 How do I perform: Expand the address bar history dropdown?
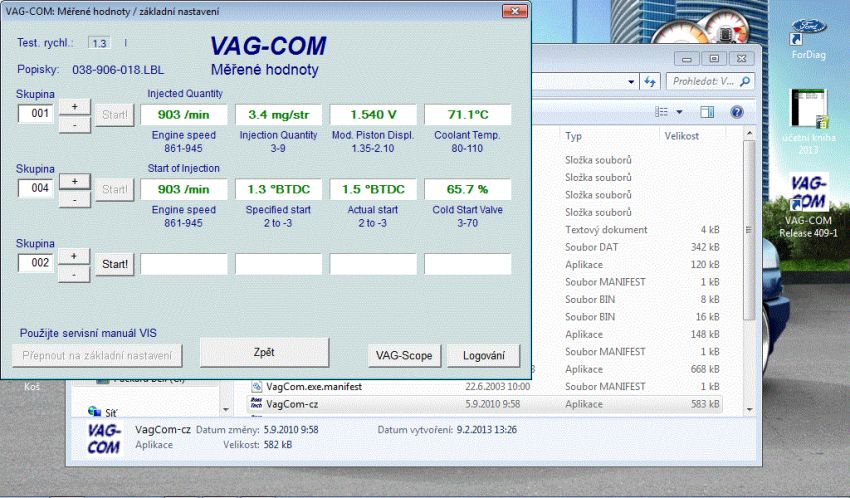[630, 82]
